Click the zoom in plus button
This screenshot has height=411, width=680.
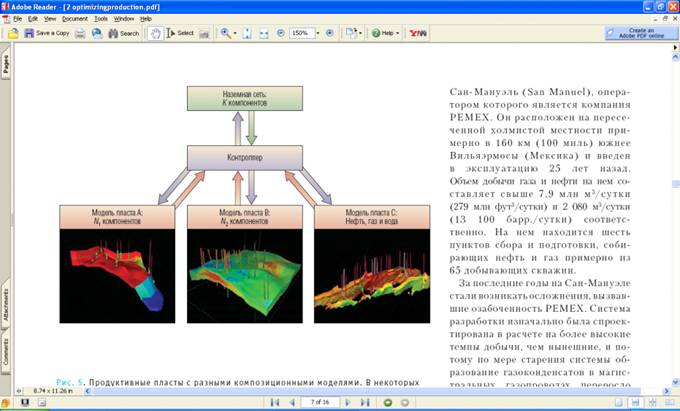[330, 33]
